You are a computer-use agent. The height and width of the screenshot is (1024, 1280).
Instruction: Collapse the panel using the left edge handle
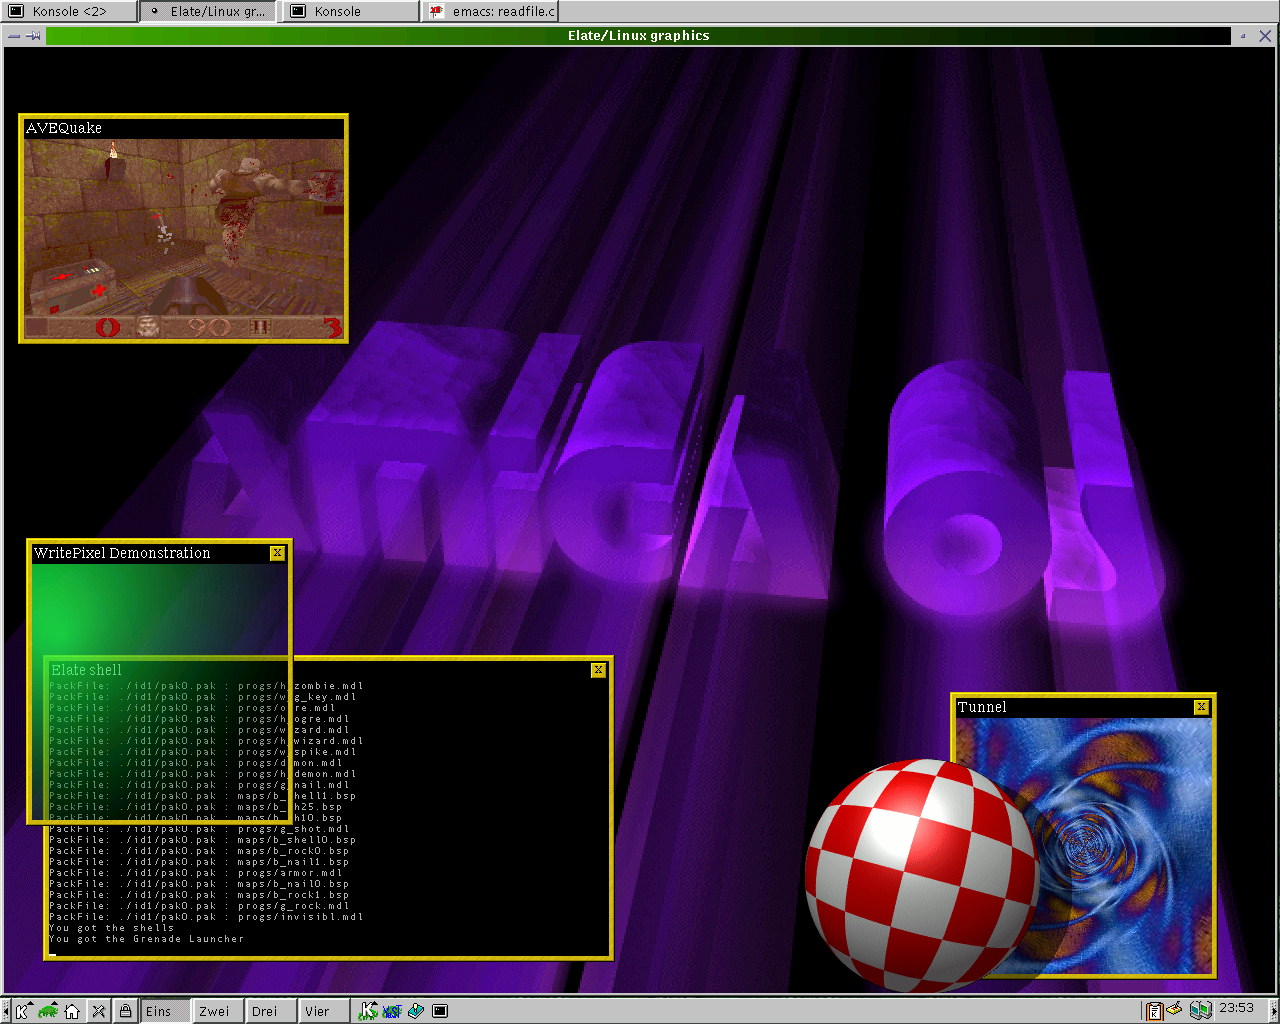[x=5, y=1011]
